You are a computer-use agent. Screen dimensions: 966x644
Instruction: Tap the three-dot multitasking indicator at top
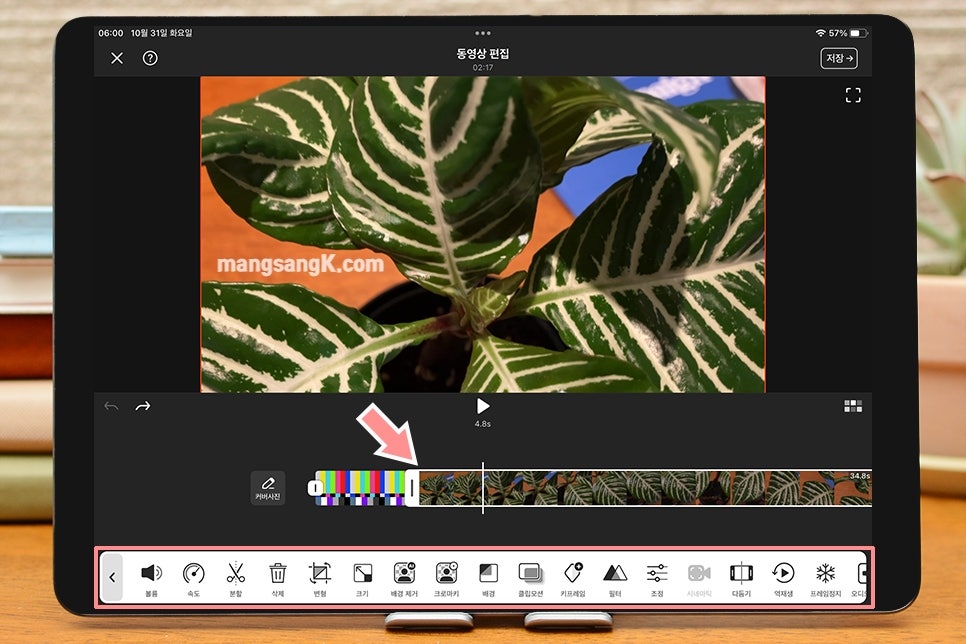[x=483, y=33]
